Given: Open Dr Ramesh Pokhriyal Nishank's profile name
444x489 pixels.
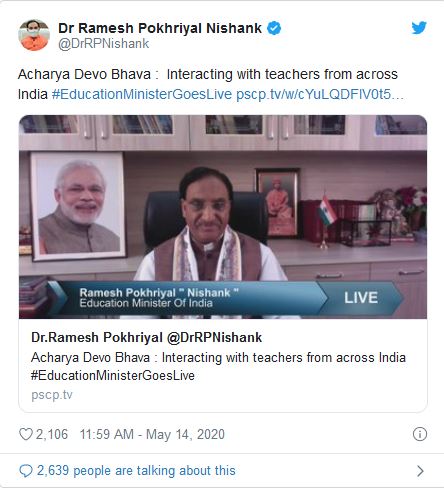Looking at the screenshot, I should [x=160, y=28].
